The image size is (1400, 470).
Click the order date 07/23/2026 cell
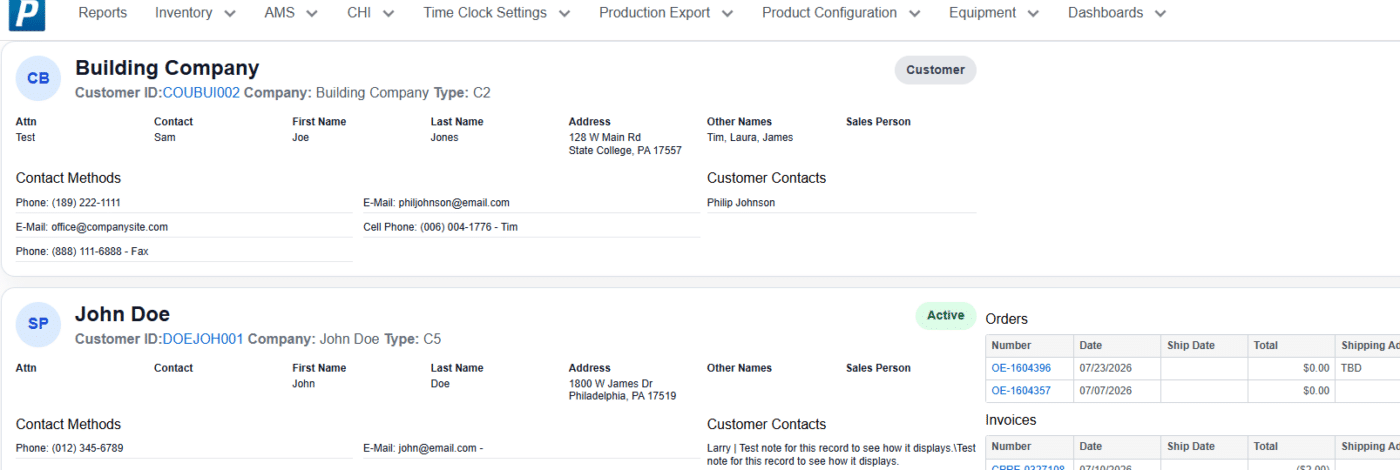click(x=1116, y=368)
